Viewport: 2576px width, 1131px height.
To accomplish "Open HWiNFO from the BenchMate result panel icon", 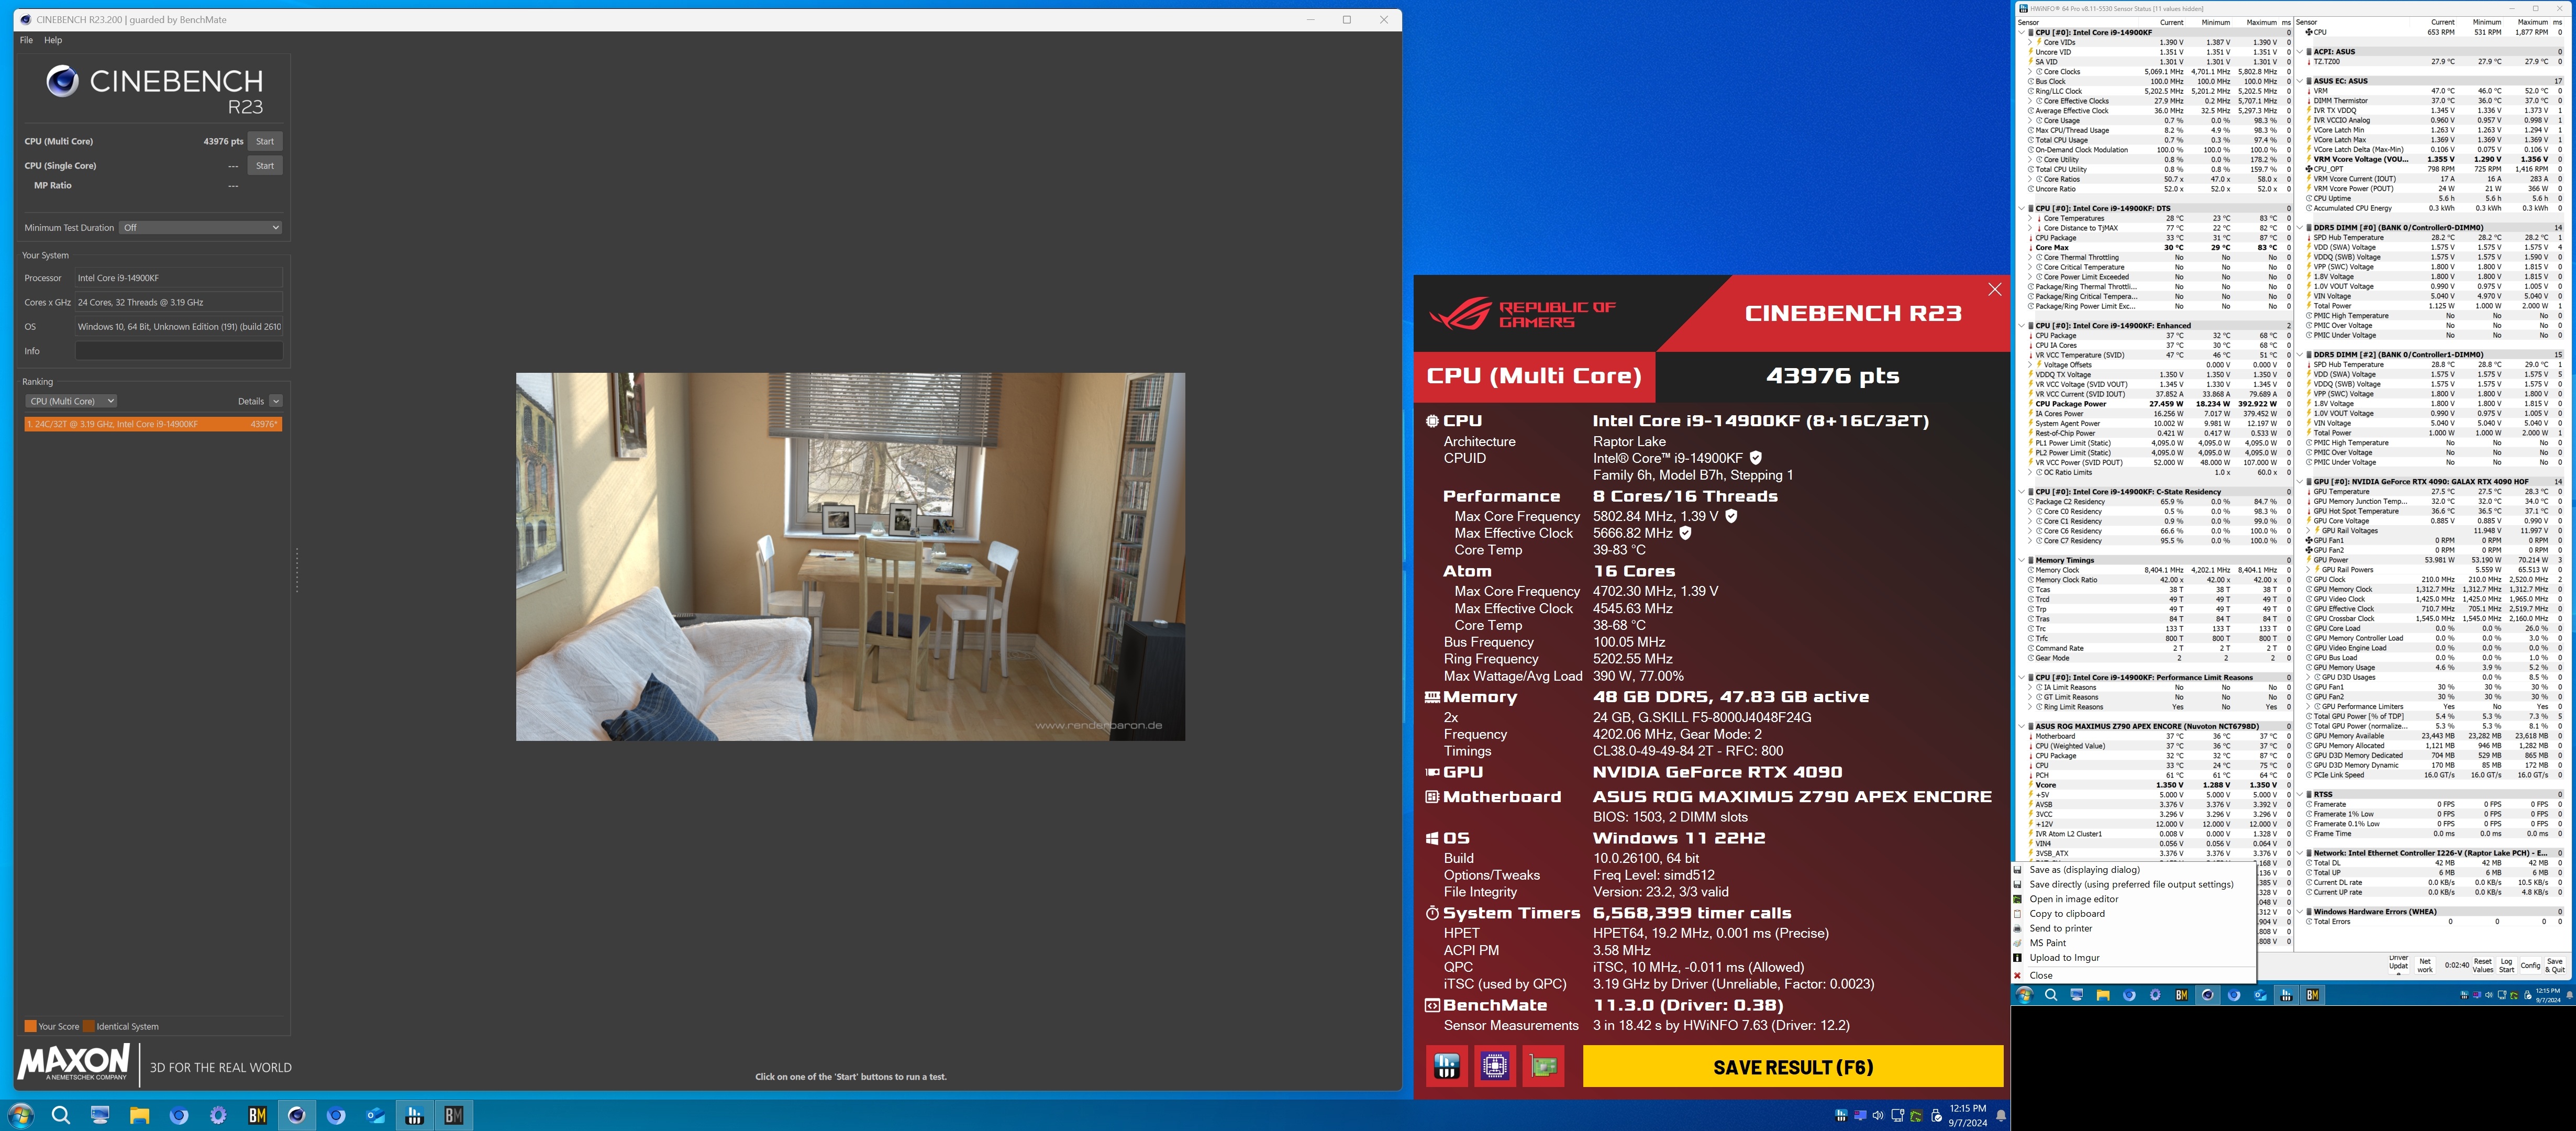I will (x=1447, y=1066).
